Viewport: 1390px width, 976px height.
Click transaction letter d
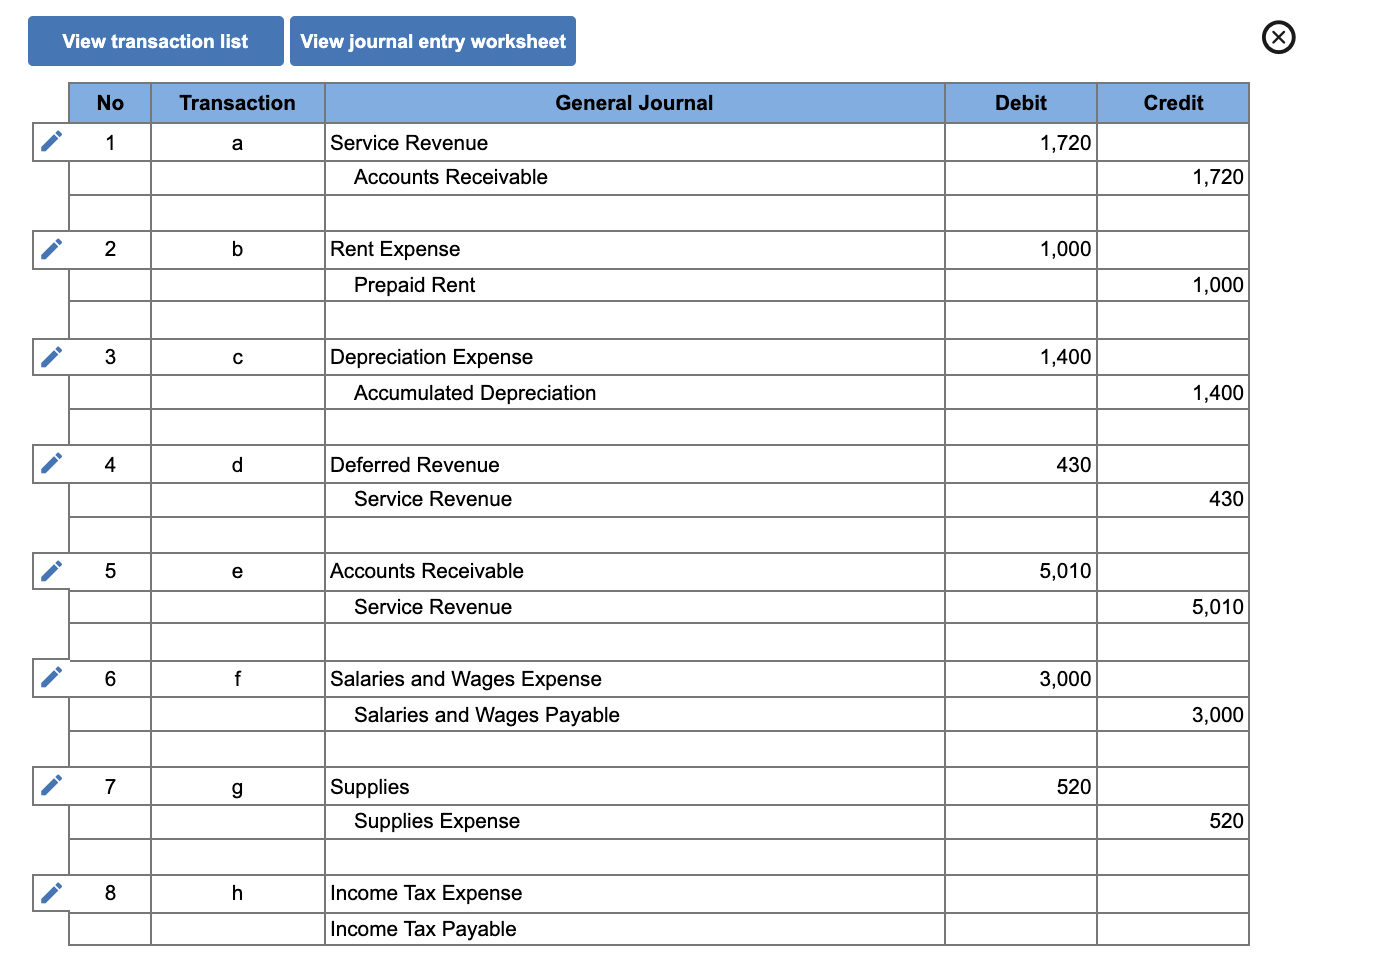coord(238,465)
